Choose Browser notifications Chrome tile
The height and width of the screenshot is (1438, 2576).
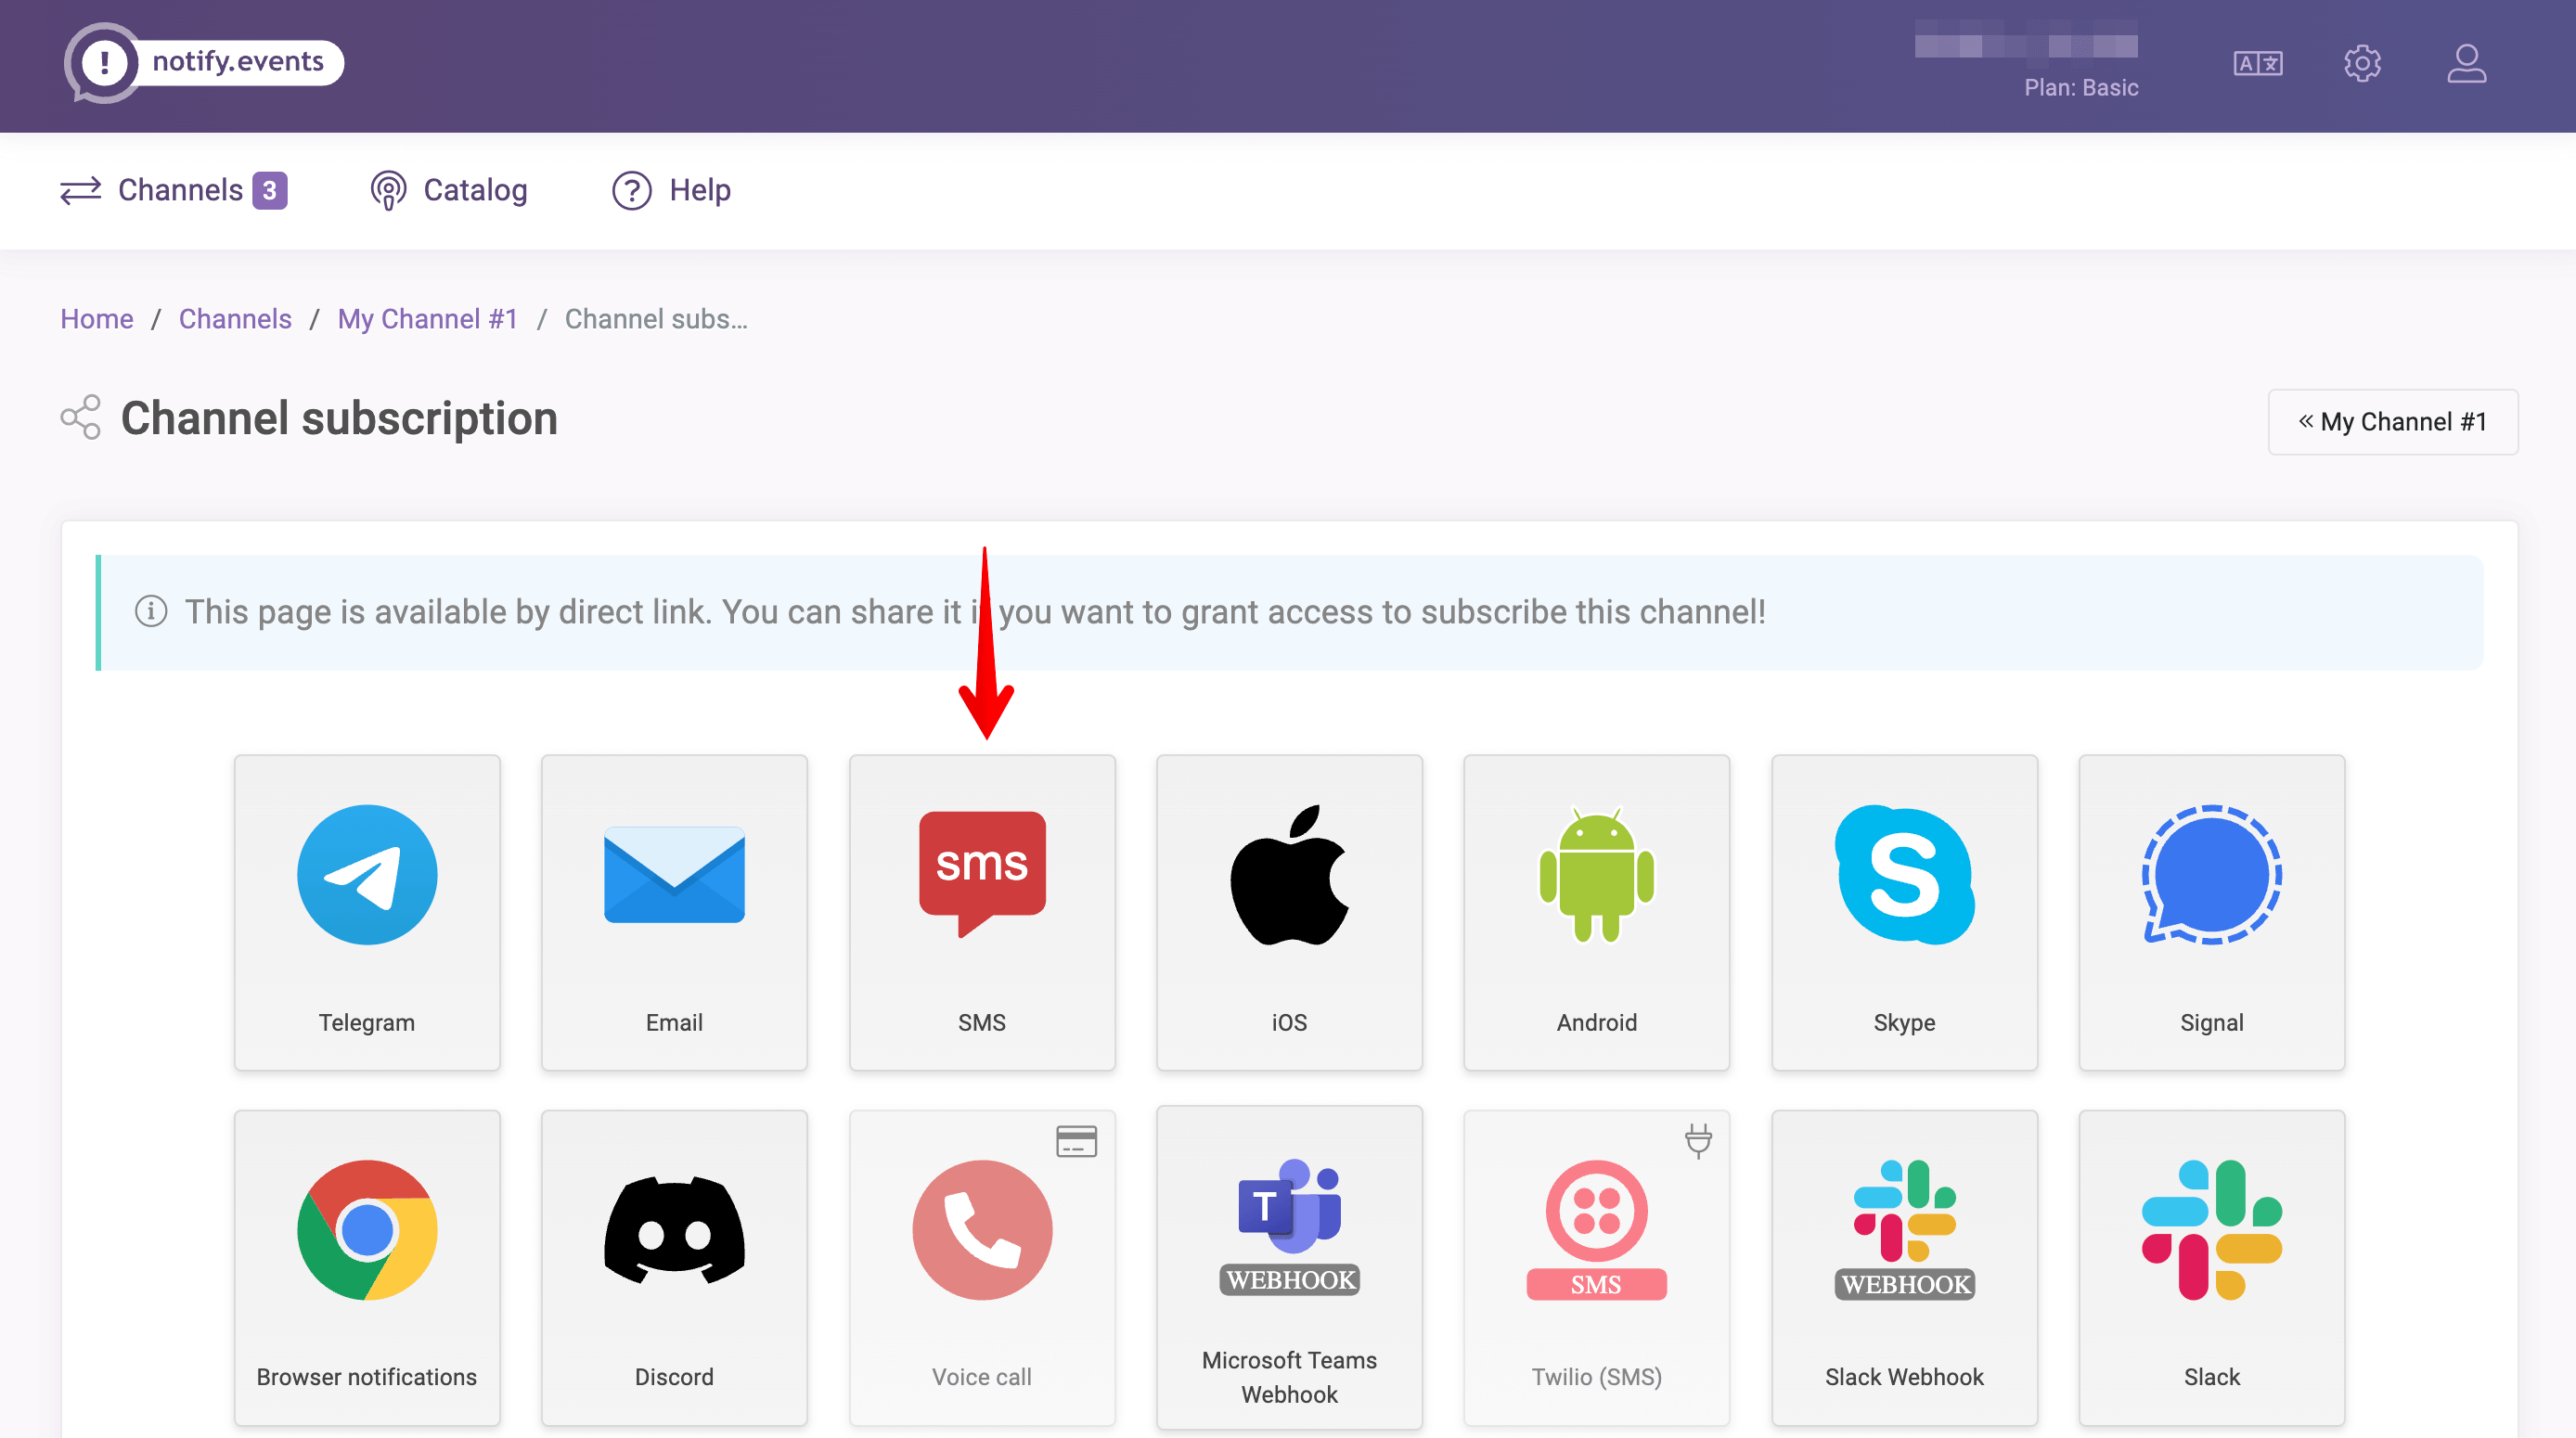(366, 1266)
